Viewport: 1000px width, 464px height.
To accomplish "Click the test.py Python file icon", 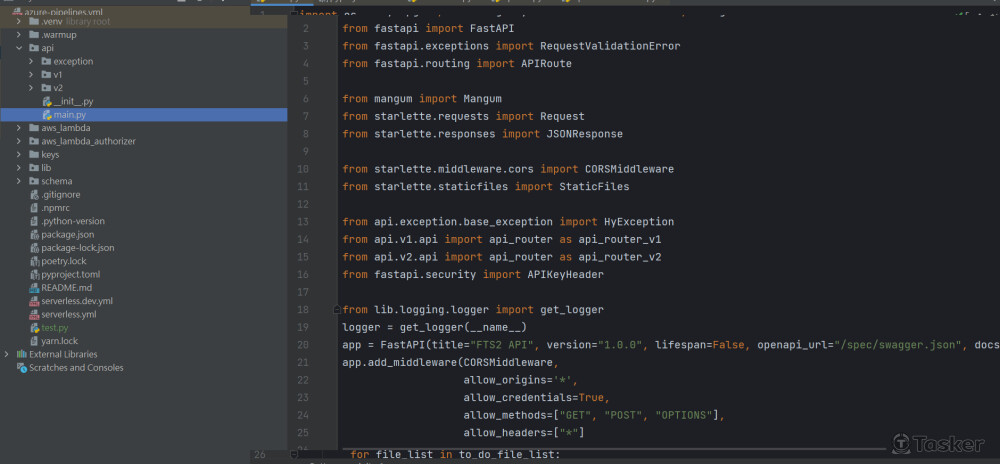I will pos(34,327).
